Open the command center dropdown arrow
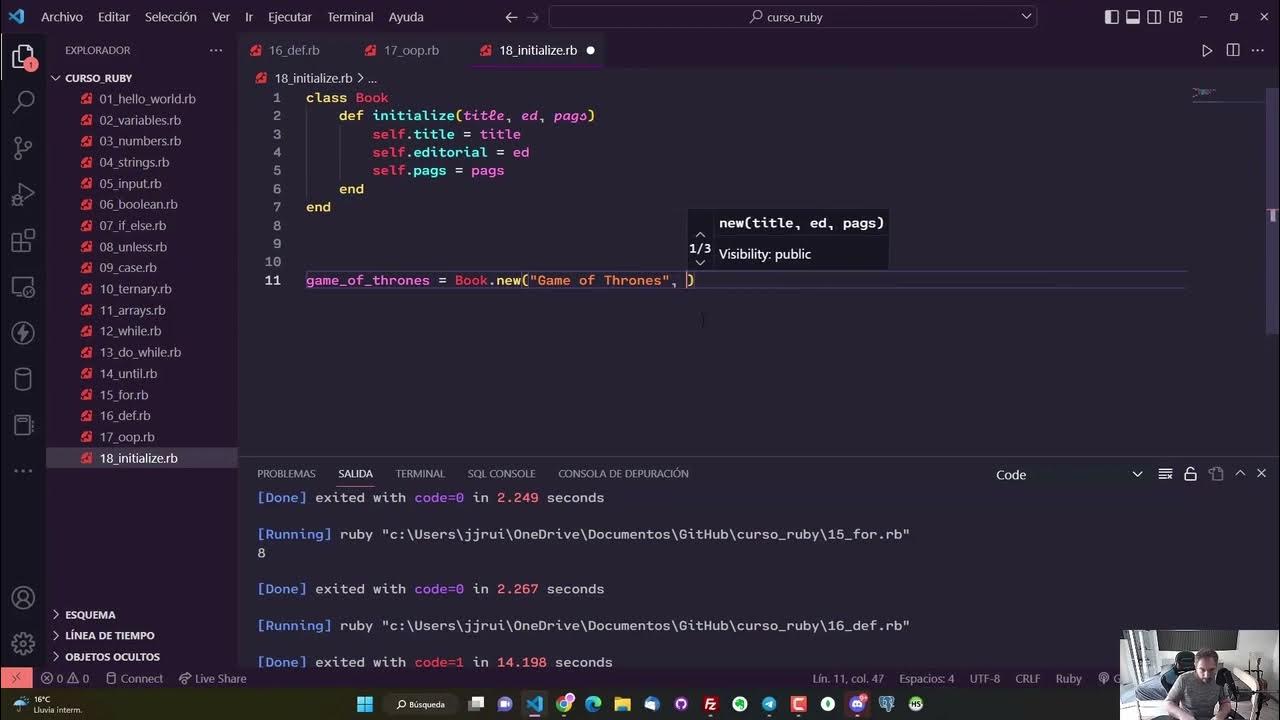This screenshot has width=1280, height=720. coord(1026,17)
